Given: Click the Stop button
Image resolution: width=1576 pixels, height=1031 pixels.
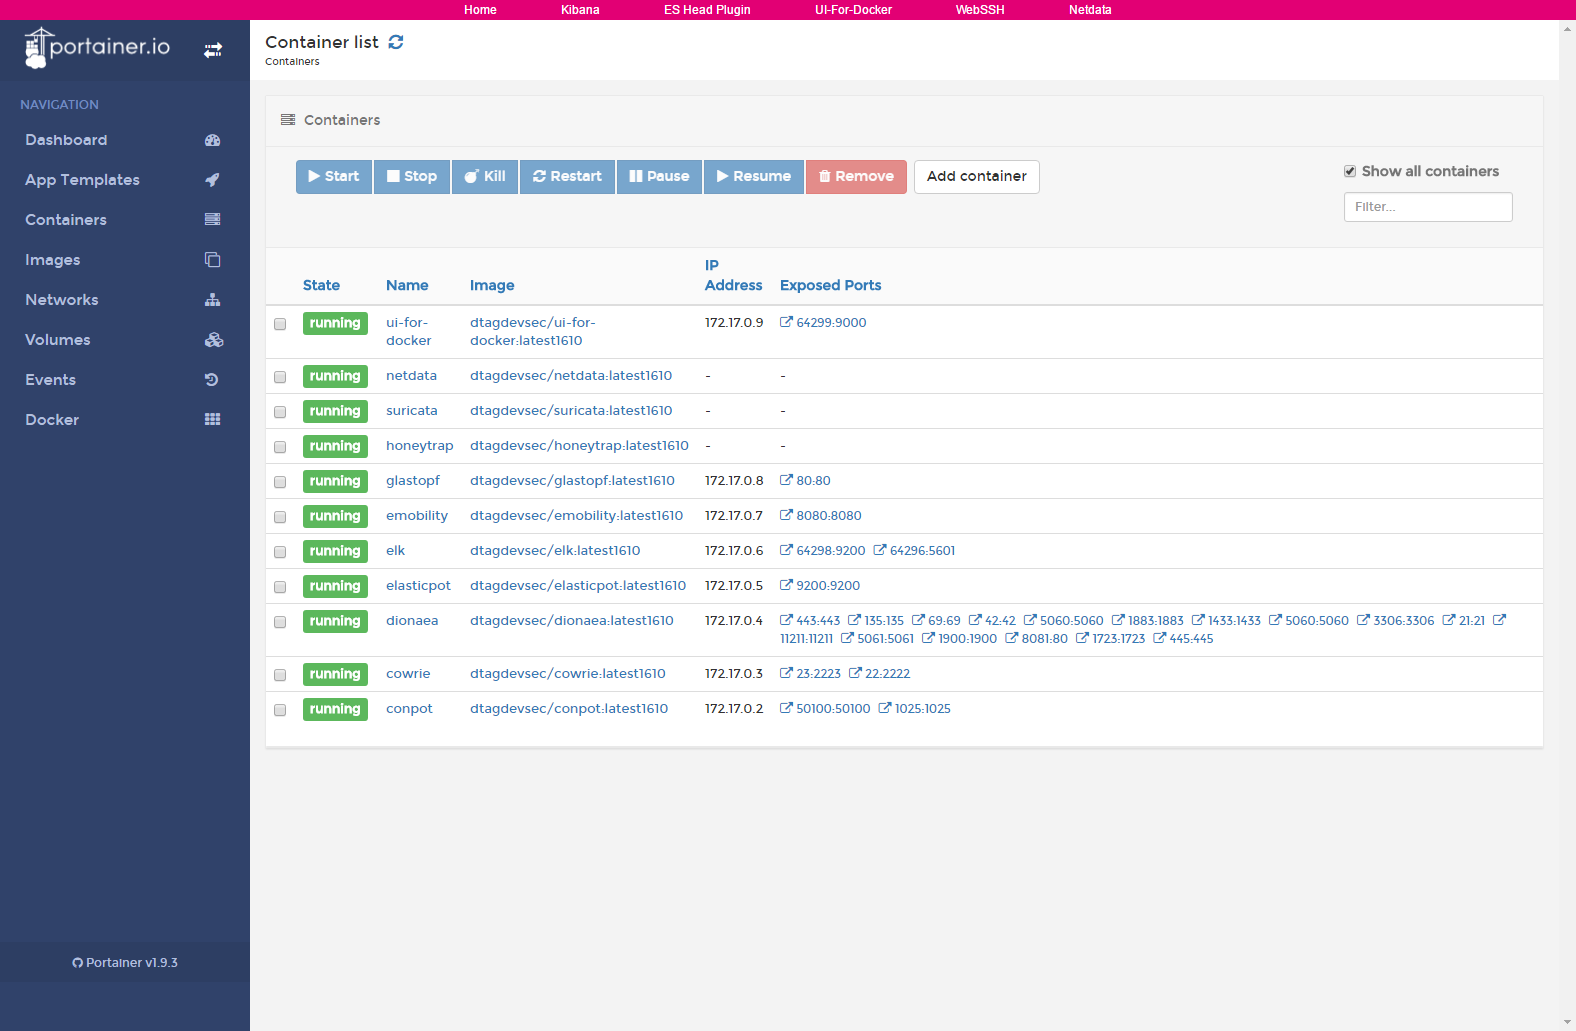Looking at the screenshot, I should click(412, 177).
